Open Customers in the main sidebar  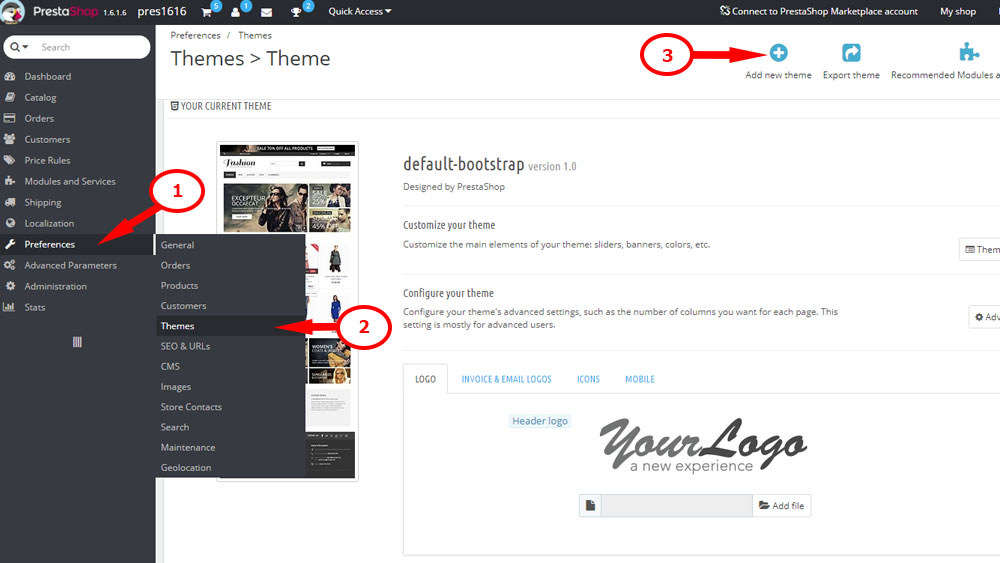47,140
